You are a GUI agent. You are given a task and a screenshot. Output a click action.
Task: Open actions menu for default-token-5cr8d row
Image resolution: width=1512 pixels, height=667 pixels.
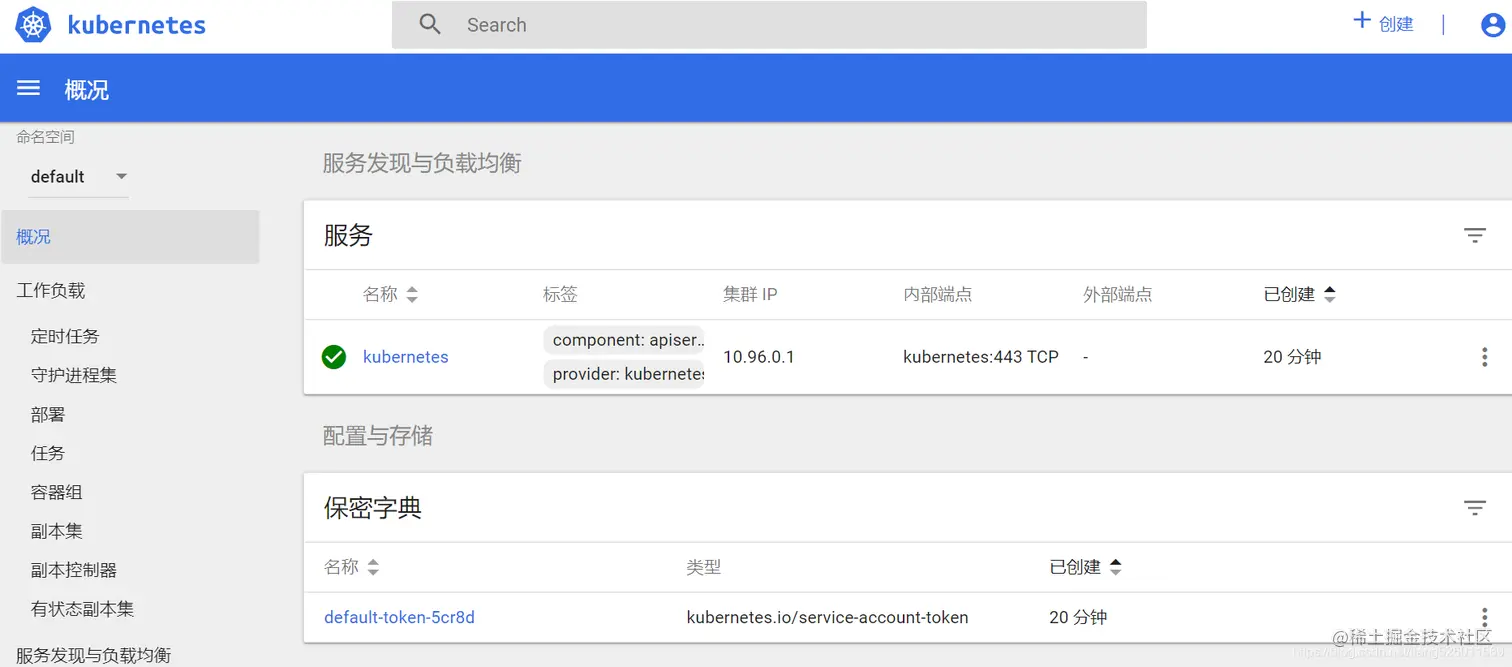(x=1484, y=617)
